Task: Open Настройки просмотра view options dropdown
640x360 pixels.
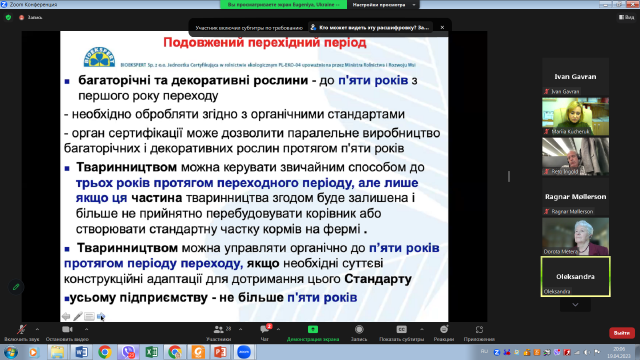Action: [x=383, y=4]
